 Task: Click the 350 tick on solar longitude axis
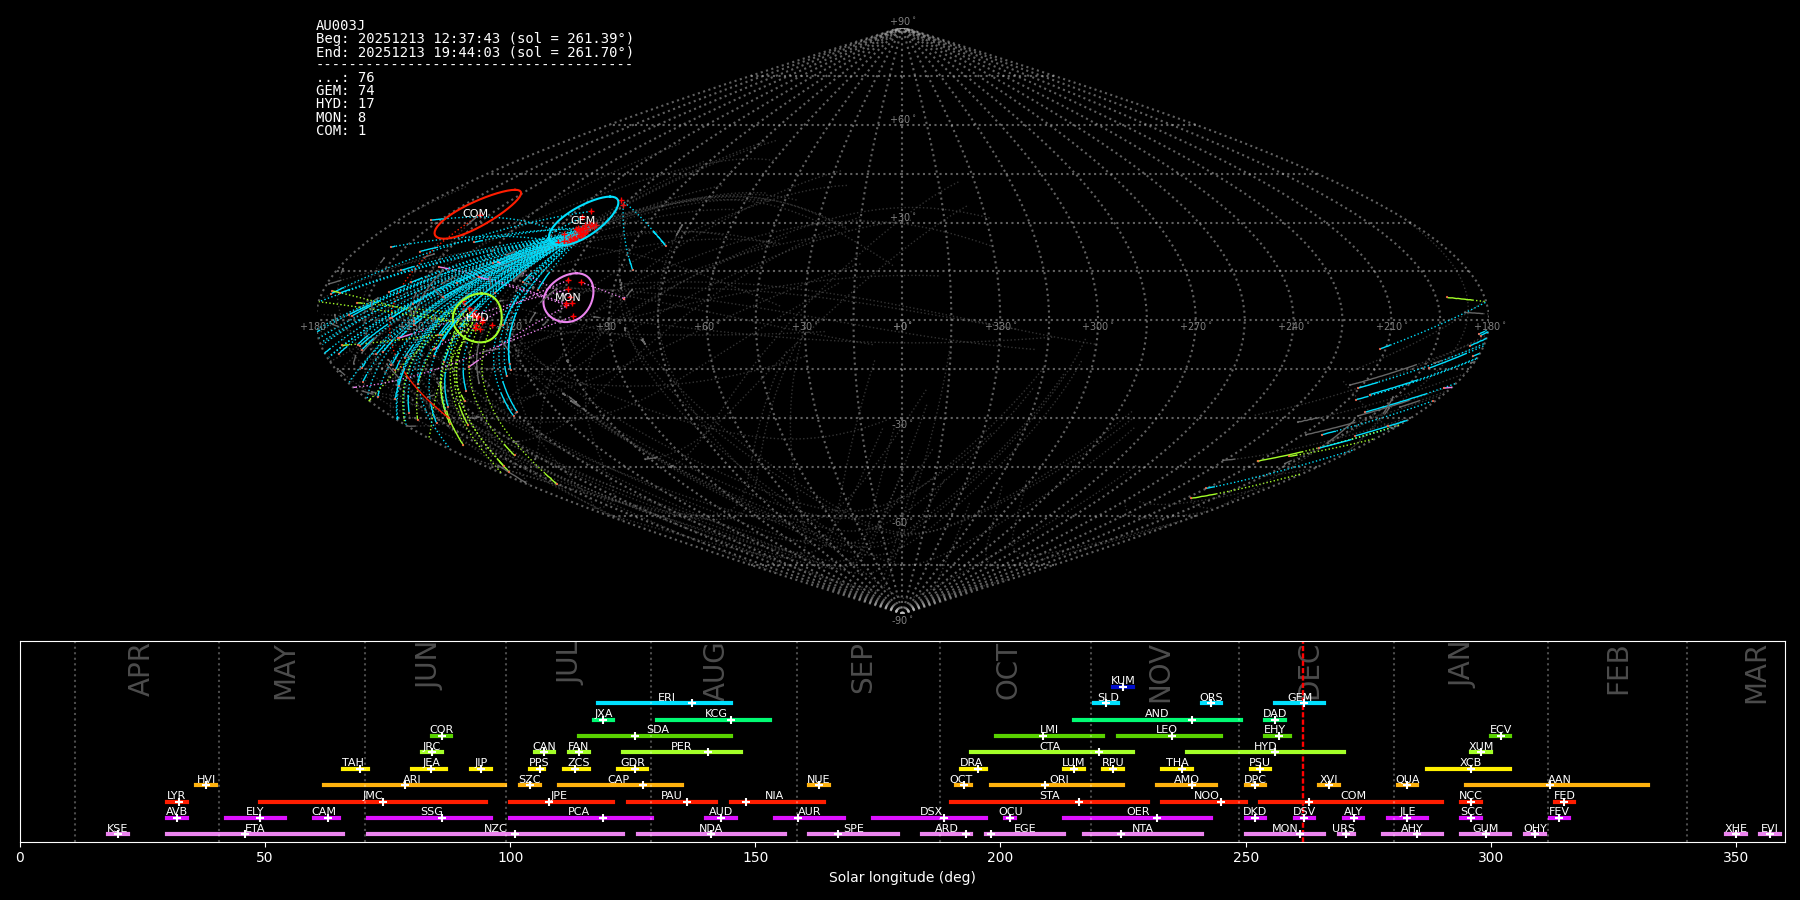click(1736, 857)
